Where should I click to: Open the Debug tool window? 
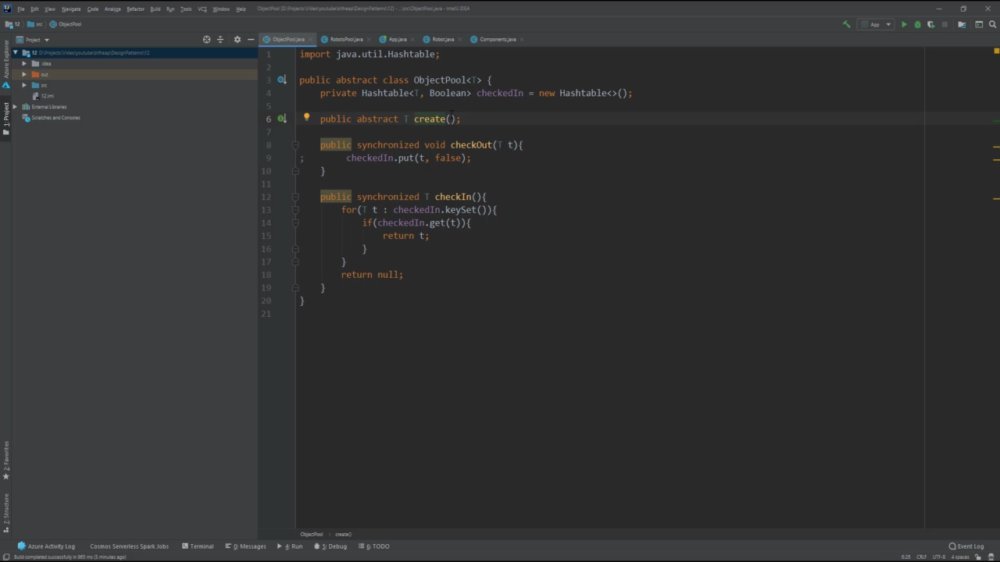(330, 546)
